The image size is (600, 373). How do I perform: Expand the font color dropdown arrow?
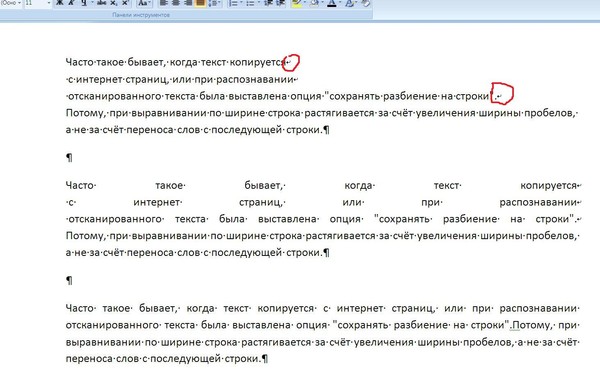tap(340, 3)
